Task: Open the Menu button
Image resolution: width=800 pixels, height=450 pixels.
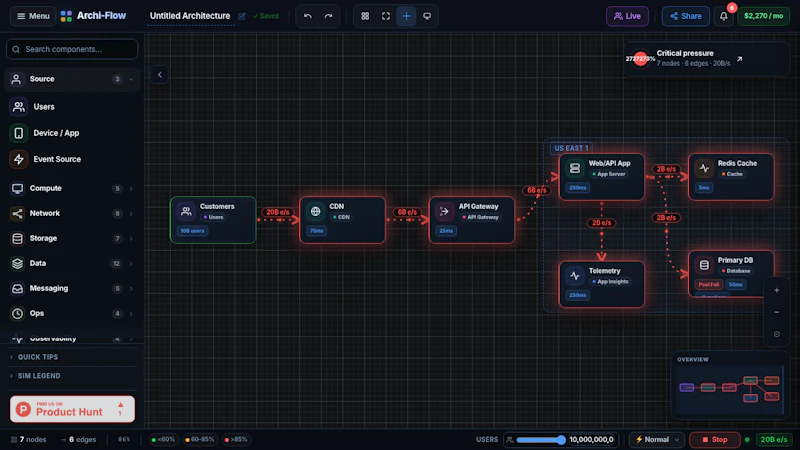Action: [x=33, y=16]
